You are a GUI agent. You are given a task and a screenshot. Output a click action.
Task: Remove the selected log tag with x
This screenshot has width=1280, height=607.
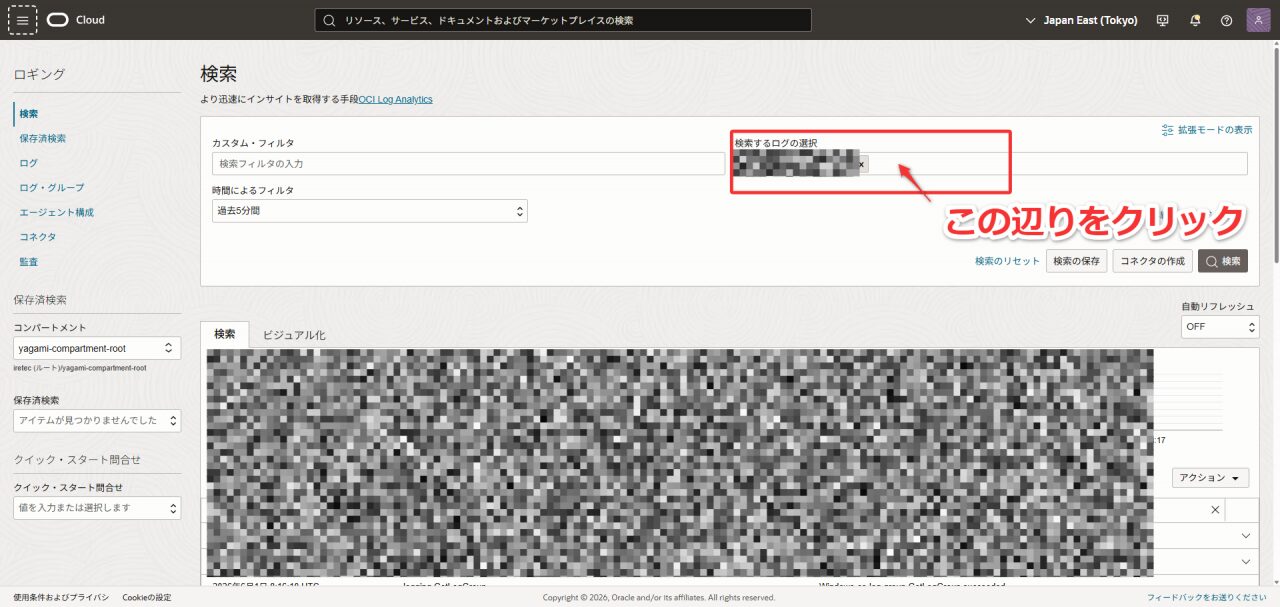[x=862, y=164]
